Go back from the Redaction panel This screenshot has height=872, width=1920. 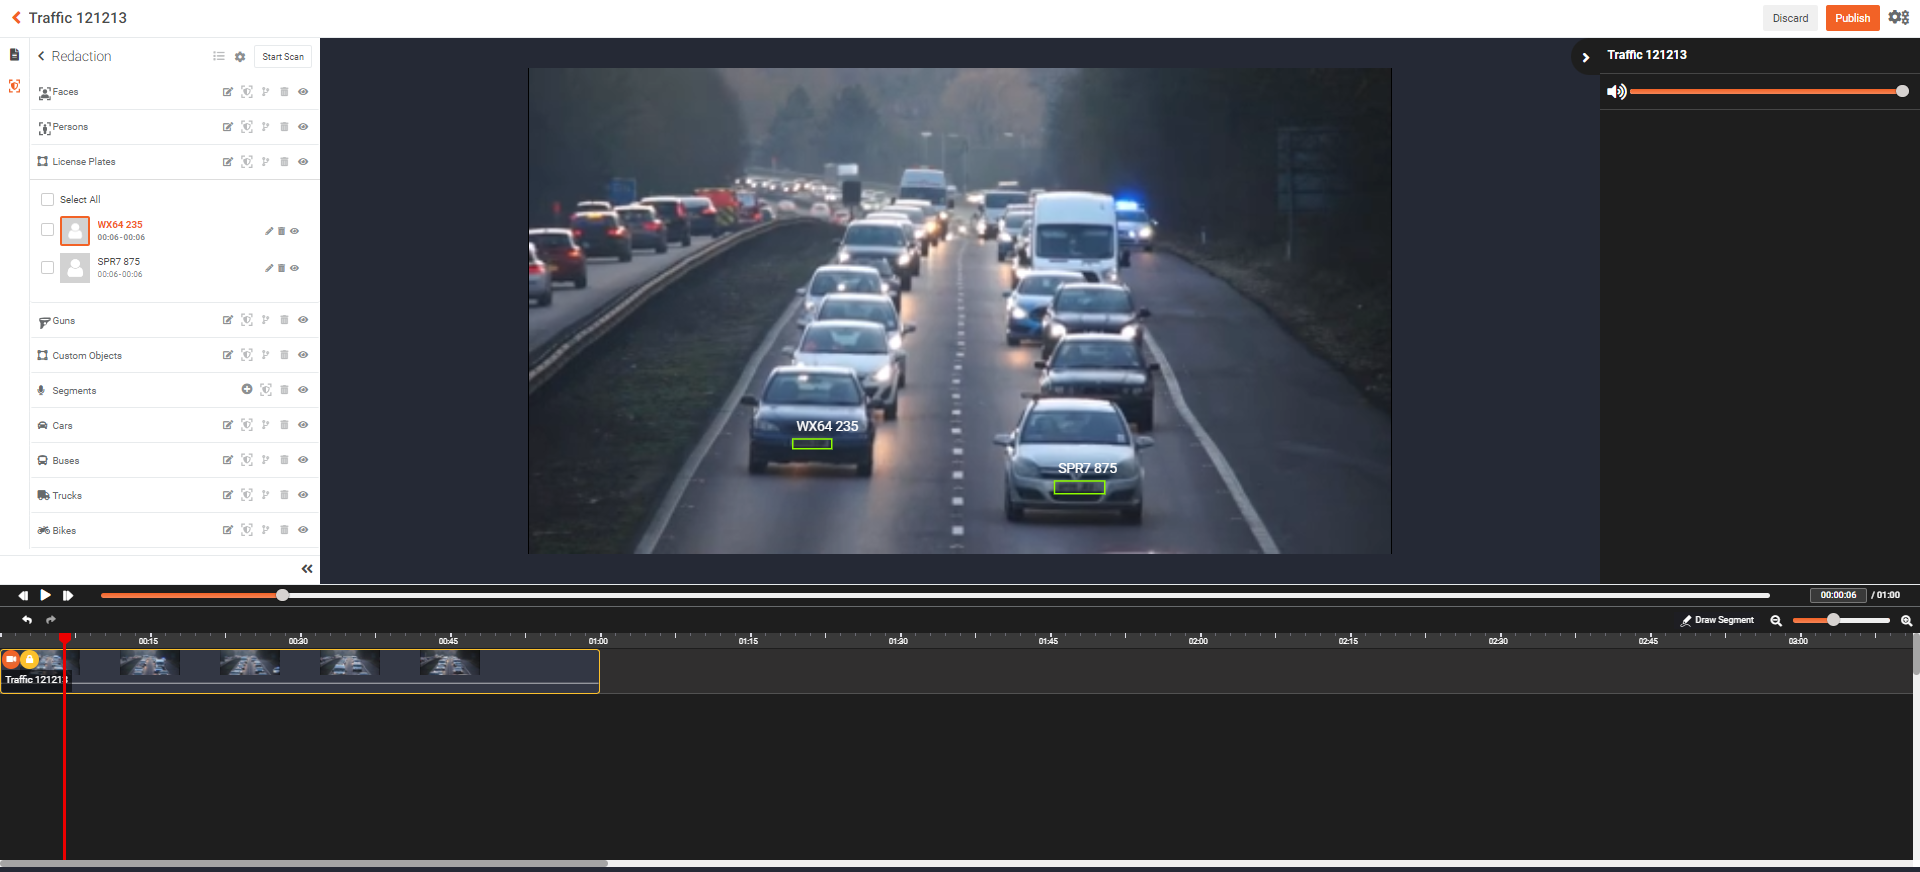pos(41,57)
